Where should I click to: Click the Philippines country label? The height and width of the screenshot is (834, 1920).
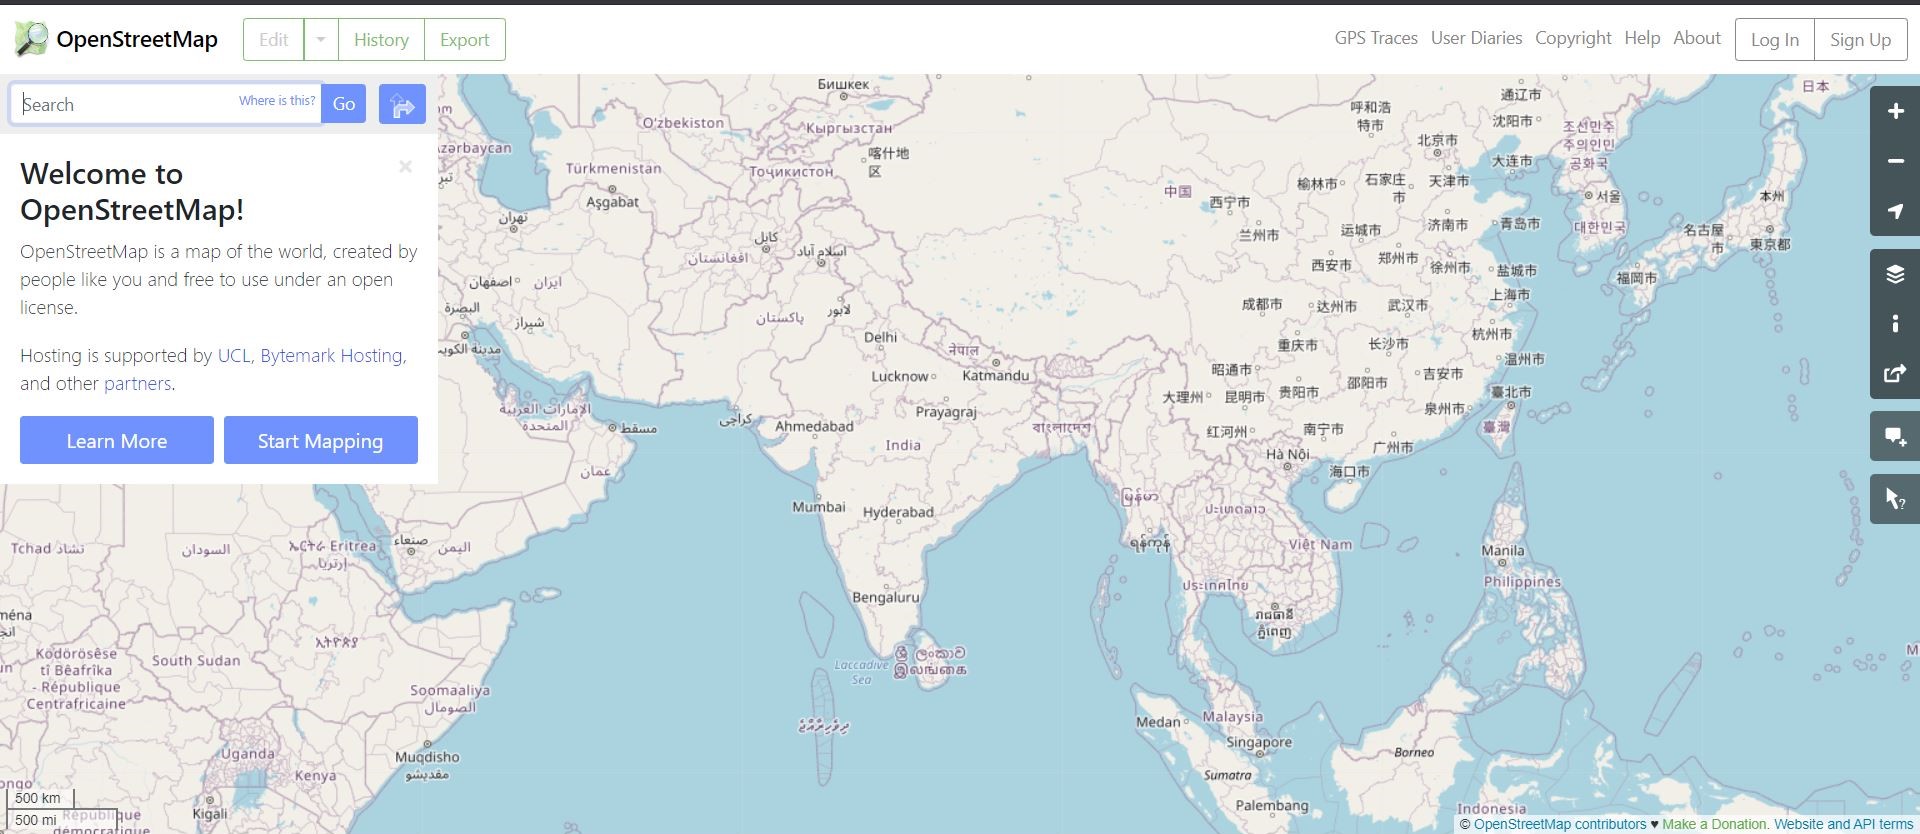pos(1522,581)
